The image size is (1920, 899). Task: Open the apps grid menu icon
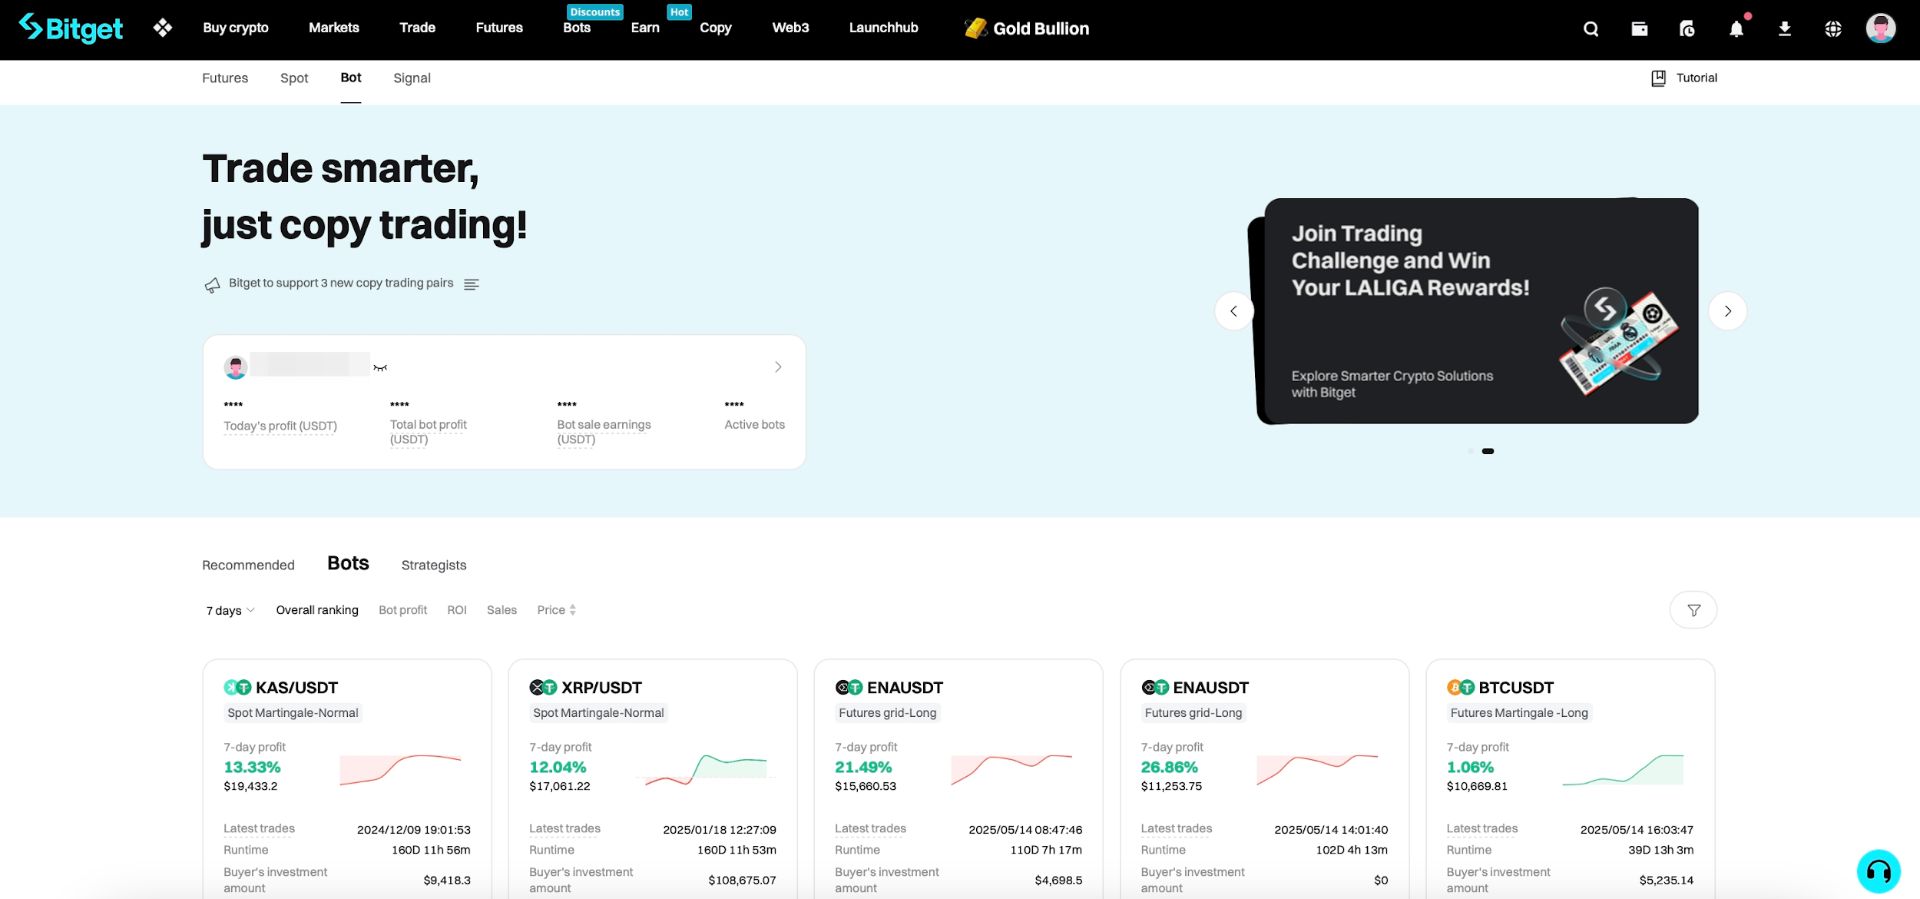pos(163,28)
